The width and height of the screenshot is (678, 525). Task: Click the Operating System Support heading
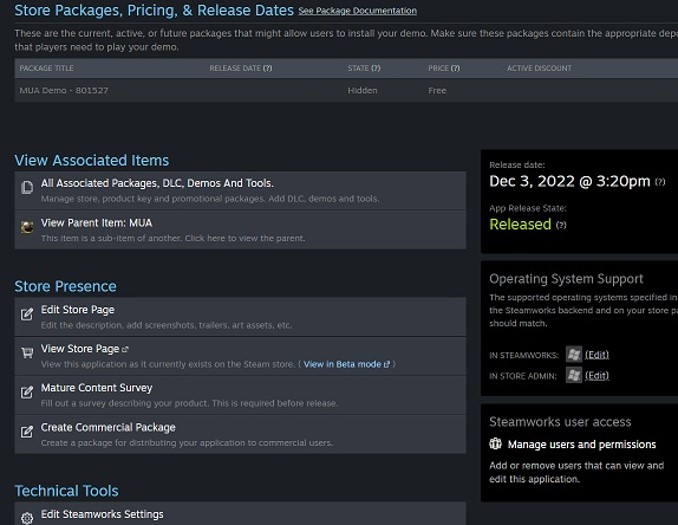566,279
